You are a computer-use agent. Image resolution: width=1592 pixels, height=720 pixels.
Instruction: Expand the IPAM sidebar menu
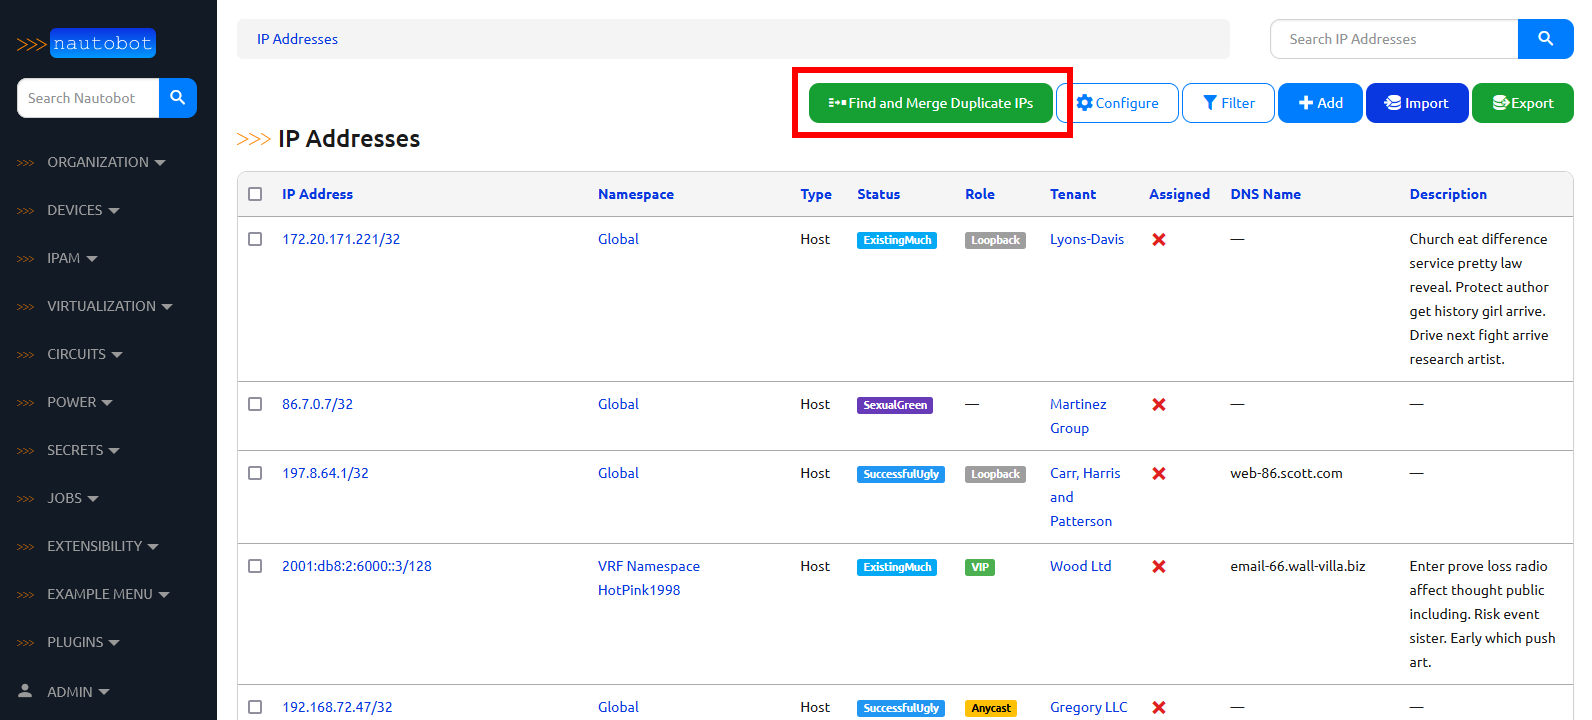point(72,258)
